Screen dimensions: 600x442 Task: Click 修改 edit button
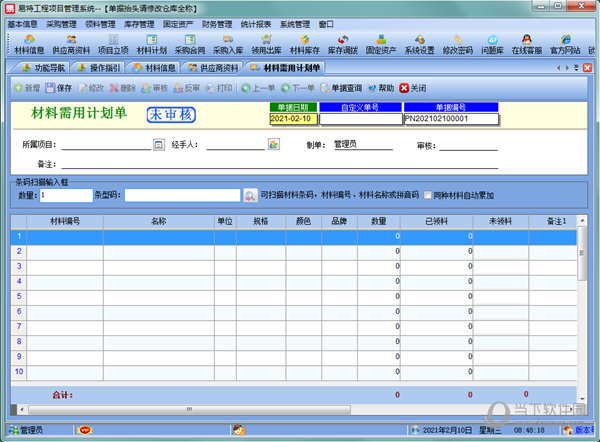(x=91, y=88)
